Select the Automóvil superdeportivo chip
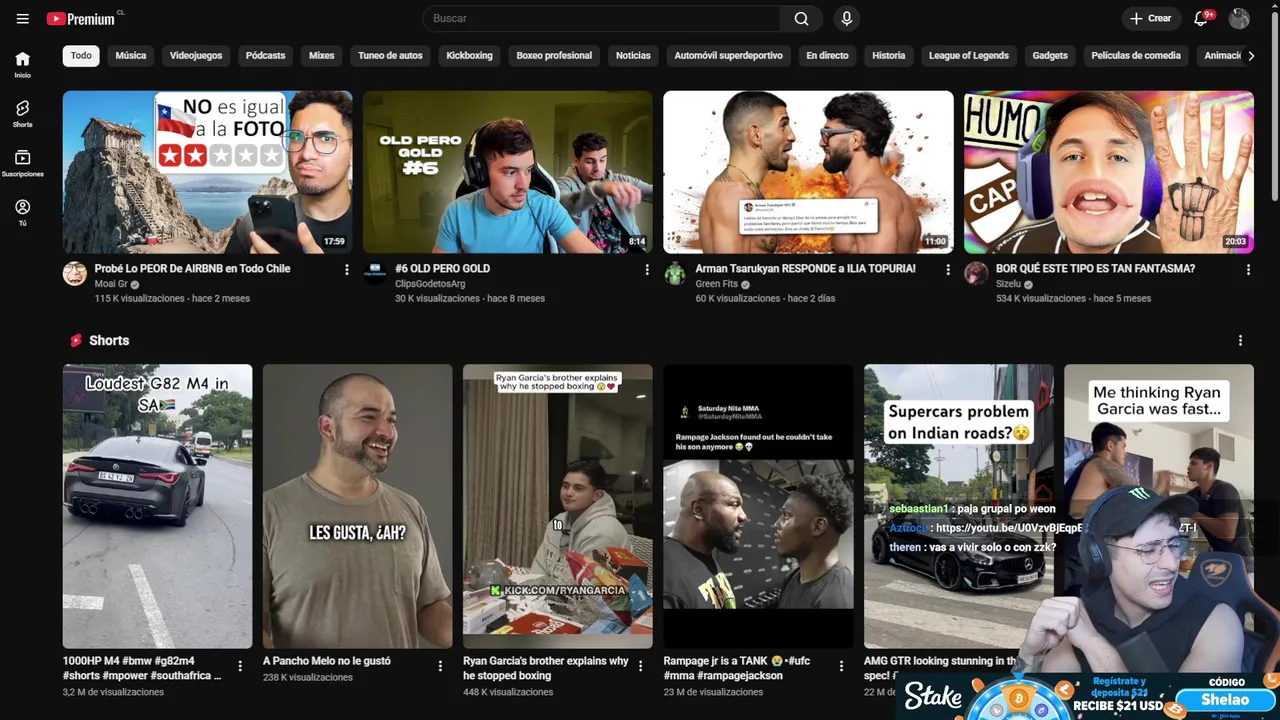 [x=728, y=56]
